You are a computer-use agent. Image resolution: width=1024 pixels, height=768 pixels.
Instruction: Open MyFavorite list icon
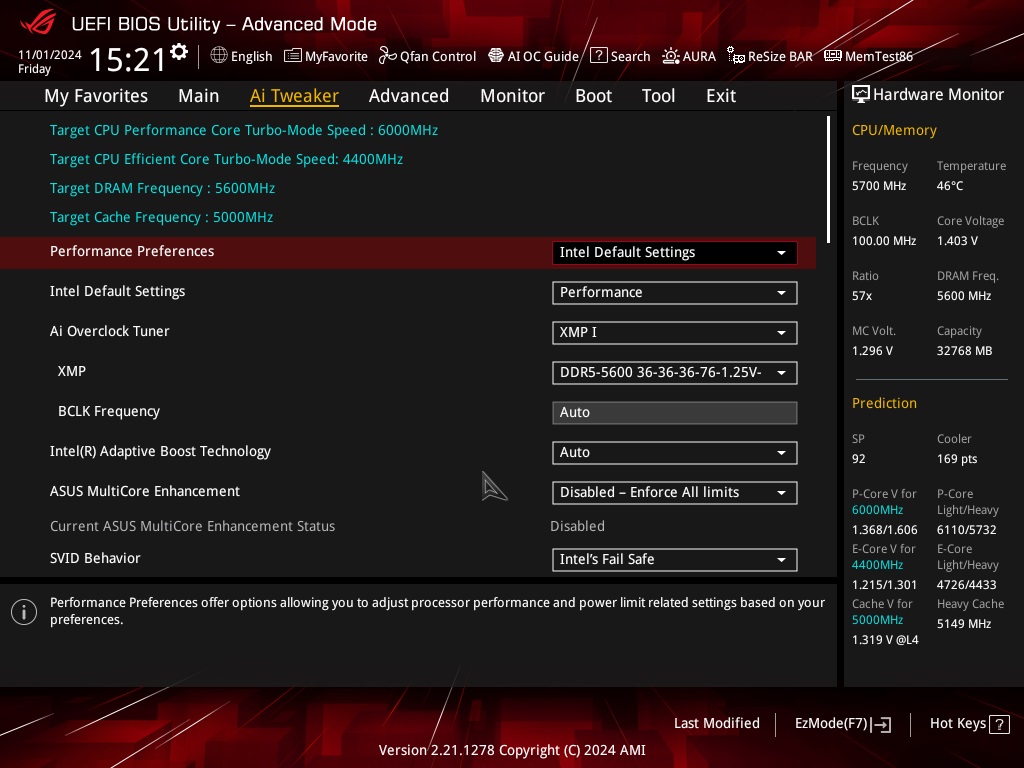(x=293, y=56)
